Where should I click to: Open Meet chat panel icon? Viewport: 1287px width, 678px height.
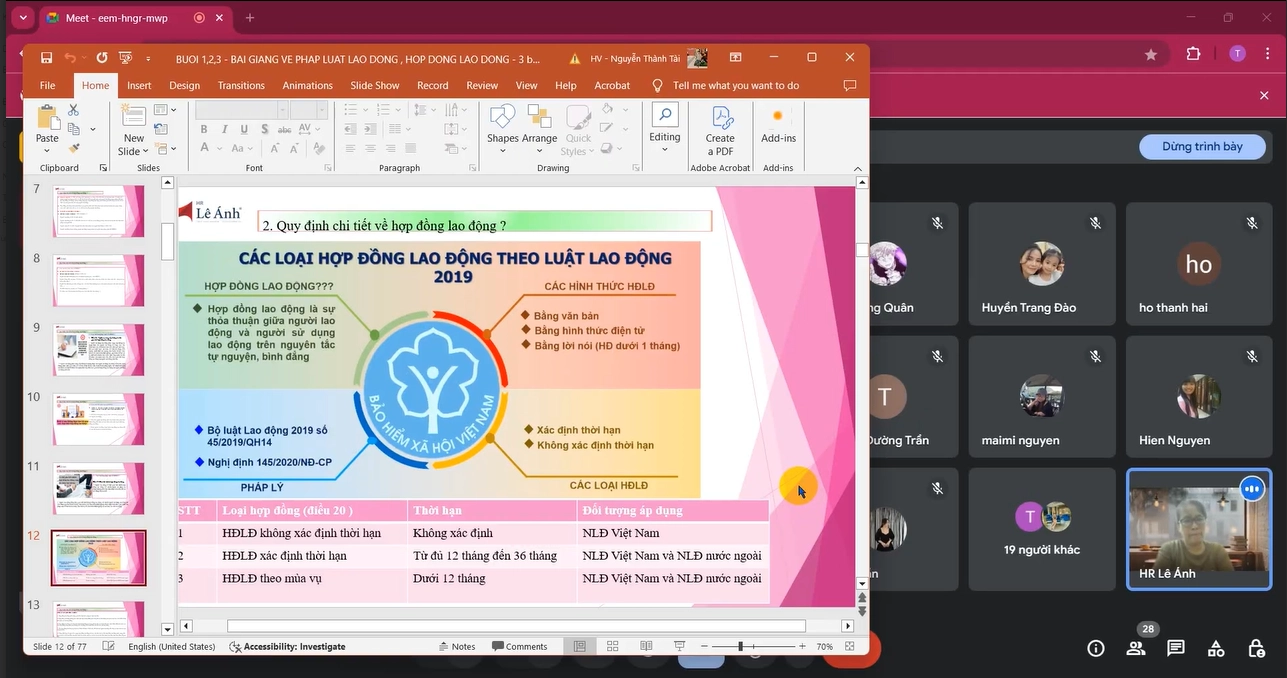coord(1176,648)
